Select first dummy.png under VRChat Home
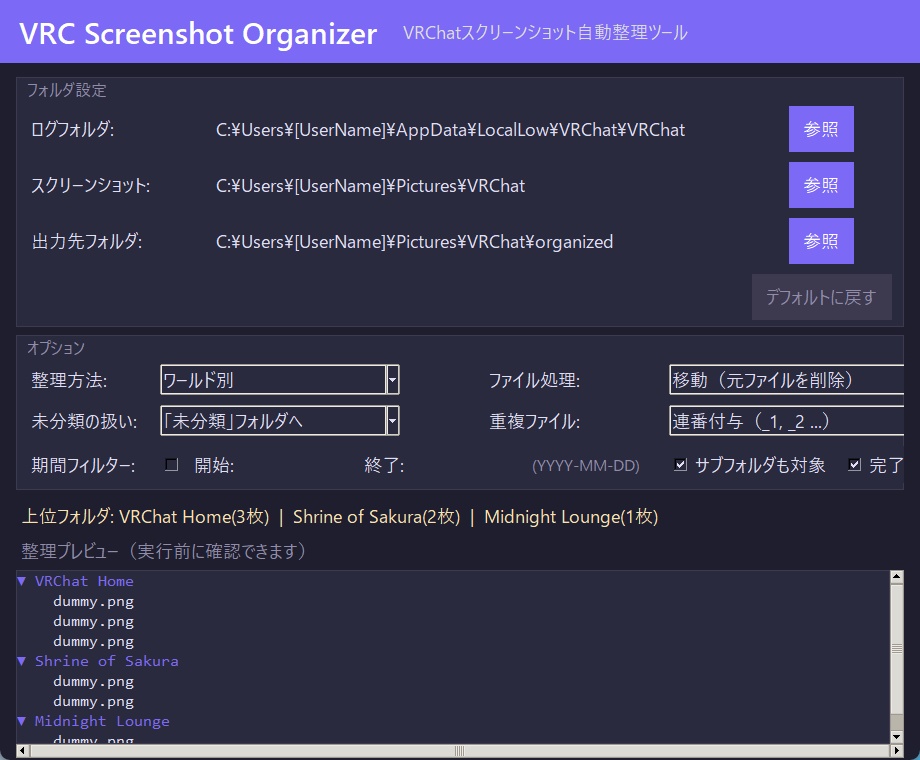The width and height of the screenshot is (920, 760). pyautogui.click(x=93, y=601)
